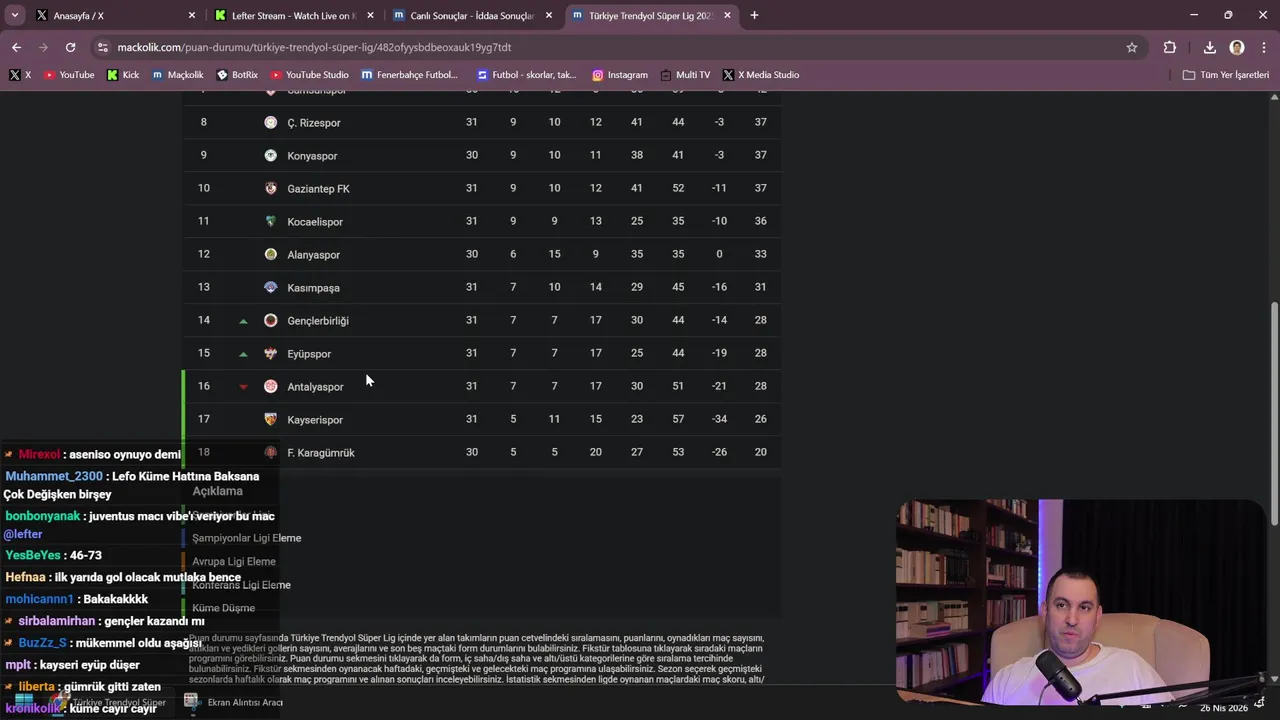Click the red down arrow beside Antalyaspor
This screenshot has height=720, width=1280.
pyautogui.click(x=243, y=387)
